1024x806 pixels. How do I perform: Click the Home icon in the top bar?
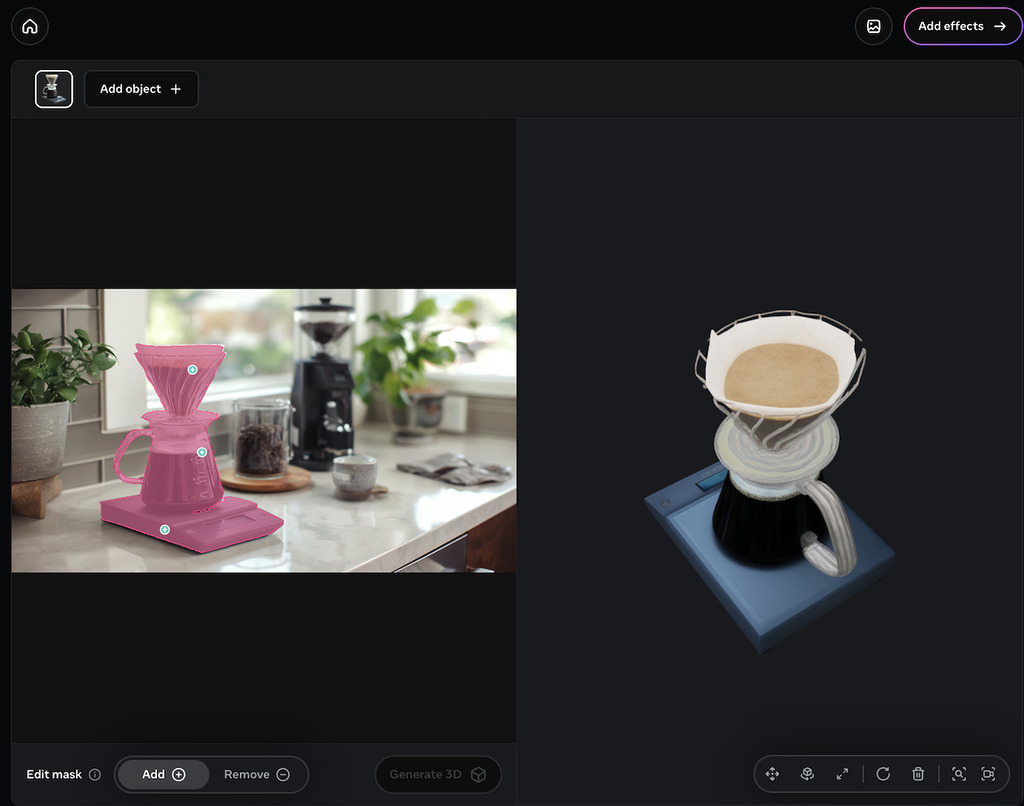[29, 26]
